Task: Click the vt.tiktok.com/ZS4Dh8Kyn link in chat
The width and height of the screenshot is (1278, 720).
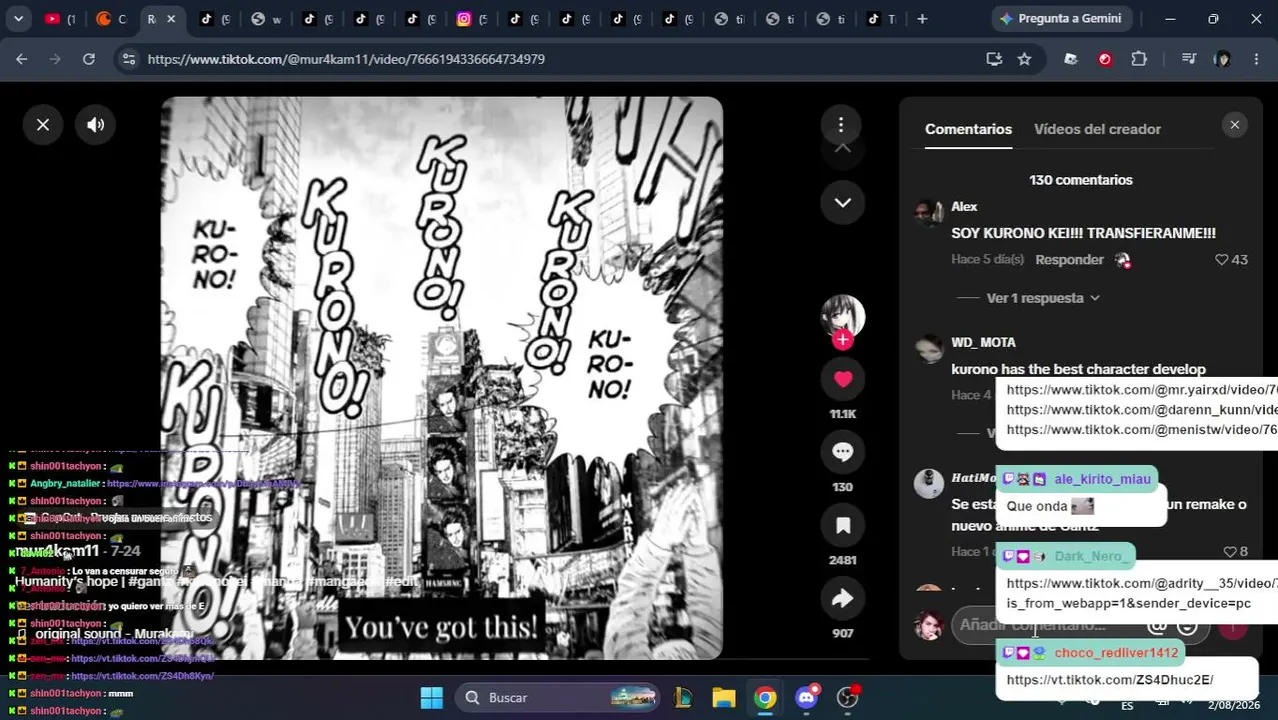Action: click(x=142, y=676)
